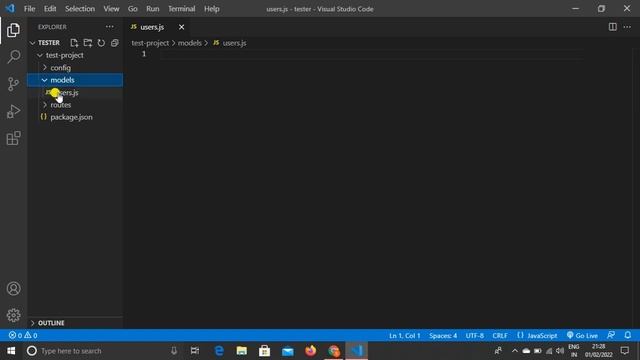Refresh the explorer tree

pos(101,43)
